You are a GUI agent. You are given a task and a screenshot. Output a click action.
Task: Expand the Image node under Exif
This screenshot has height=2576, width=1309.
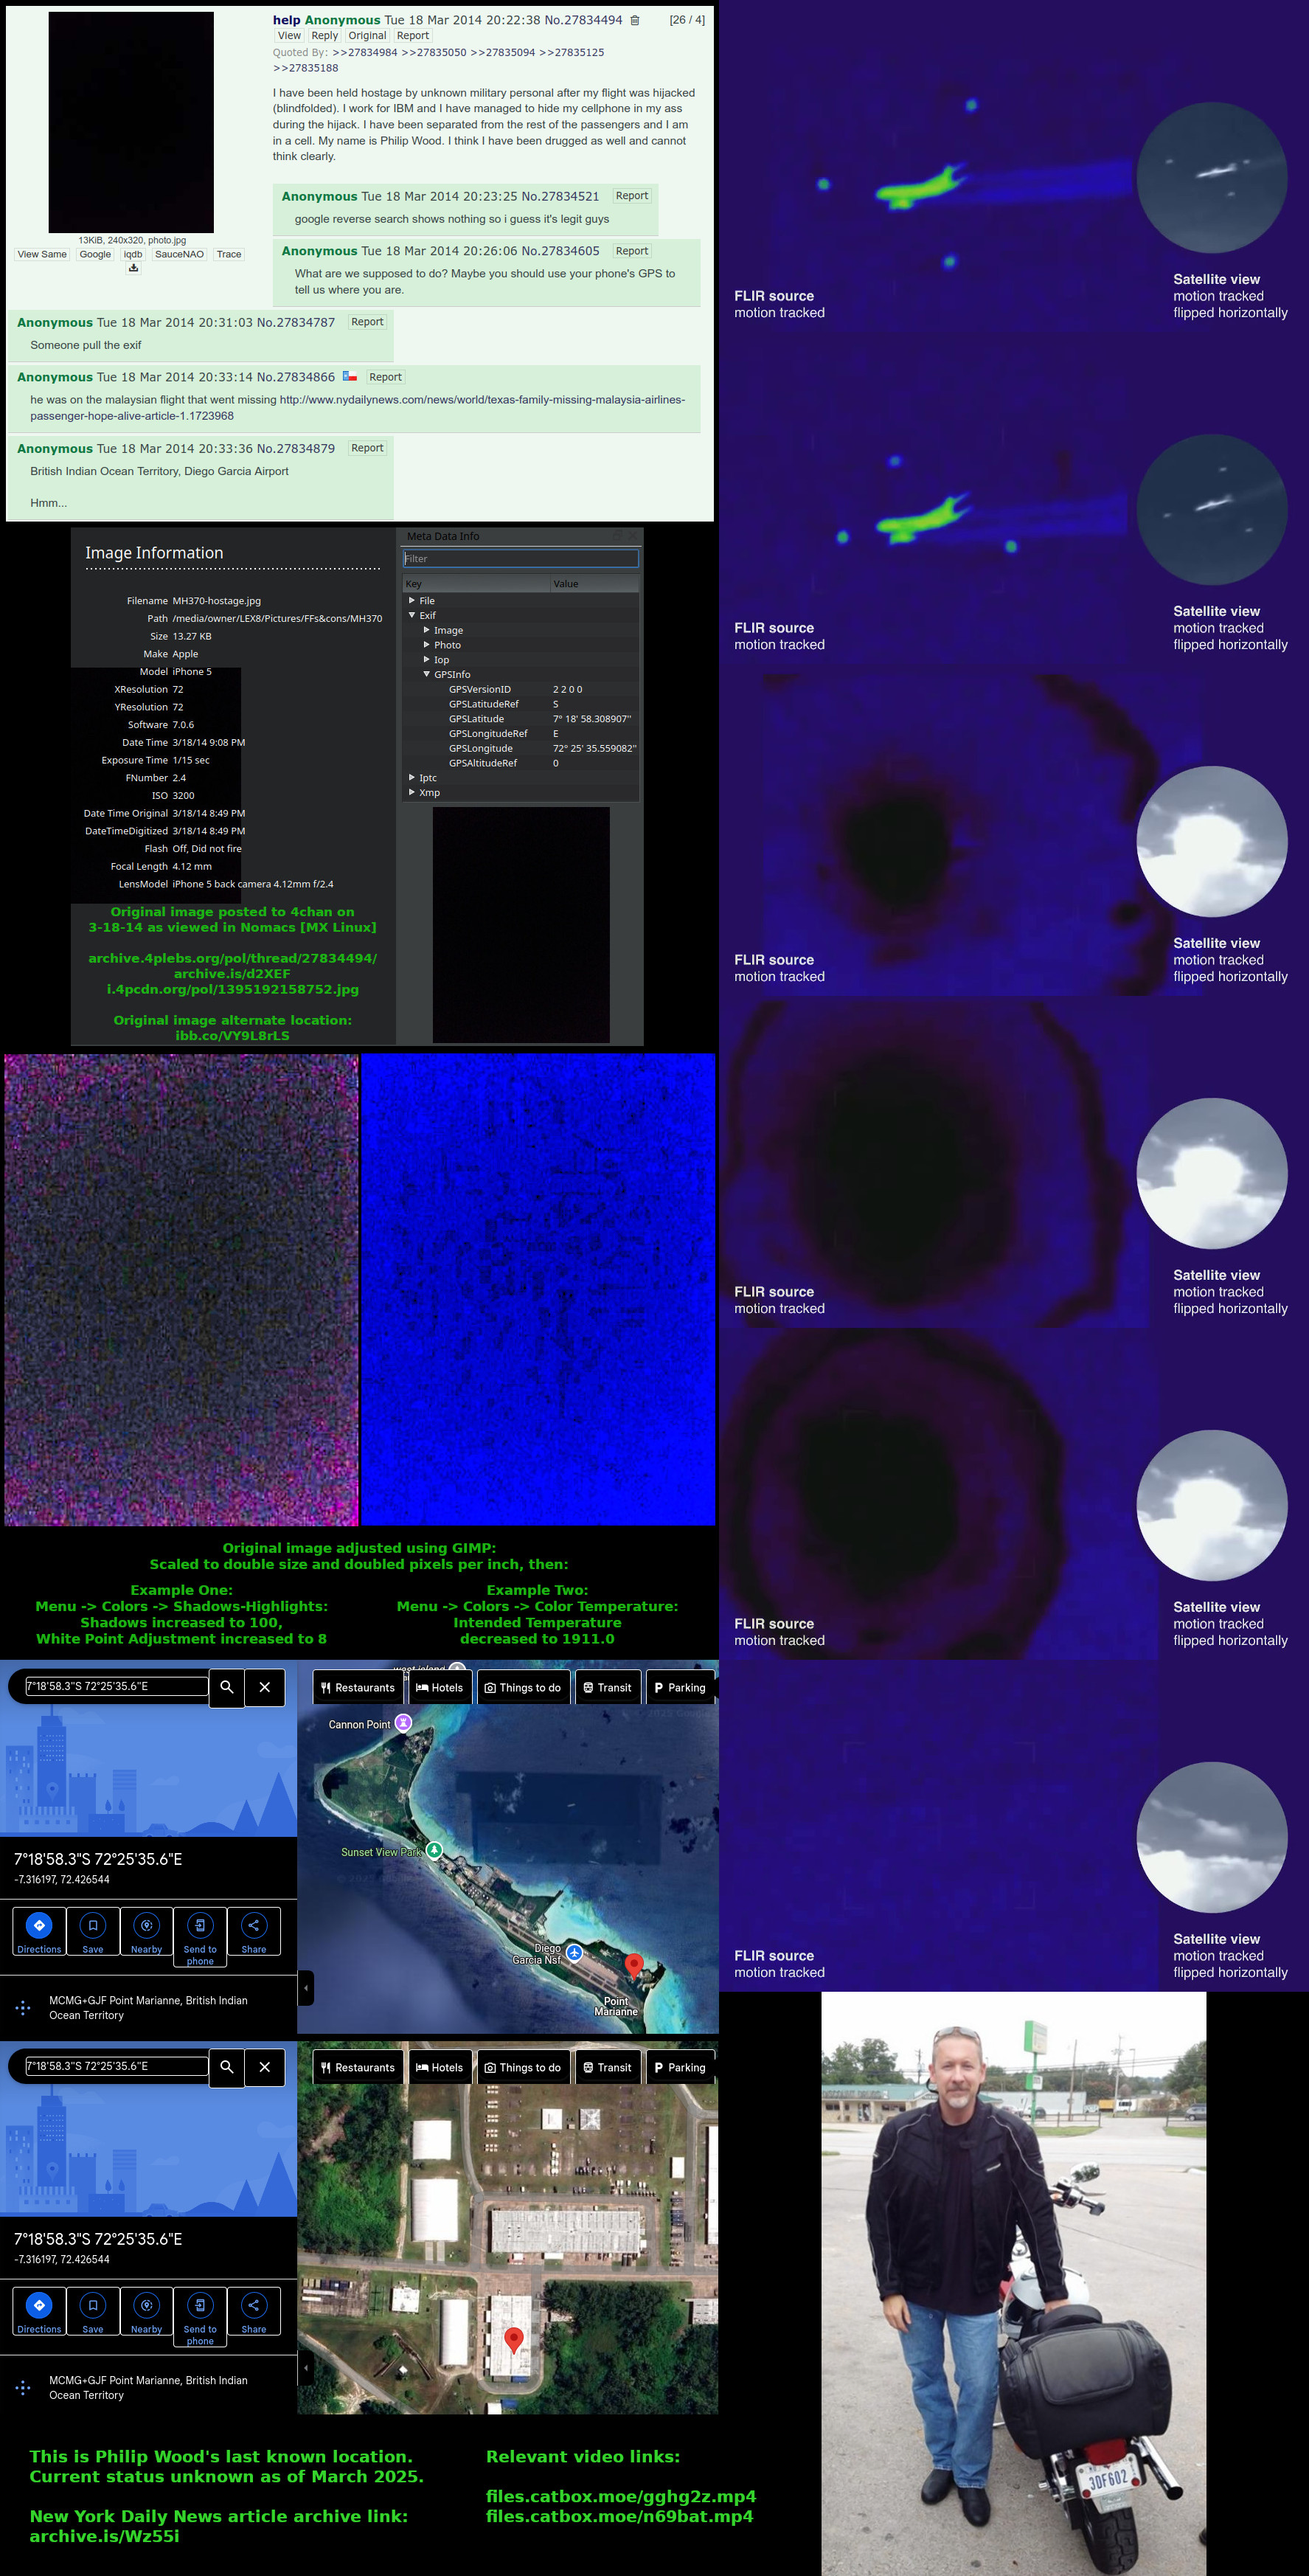tap(427, 630)
